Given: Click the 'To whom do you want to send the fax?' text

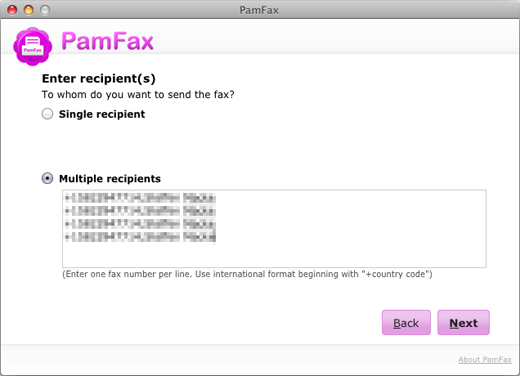Looking at the screenshot, I should (138, 95).
